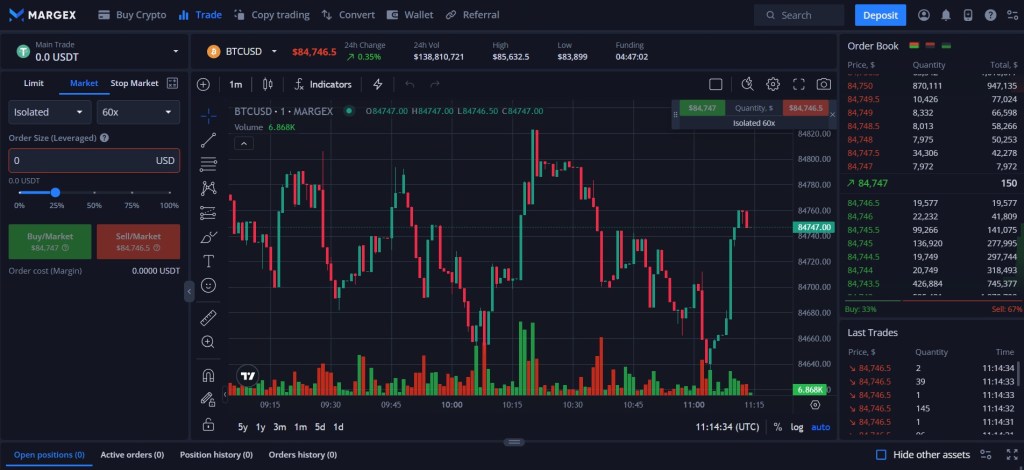Toggle the magnet mode icon
This screenshot has height=470, width=1024.
[x=208, y=375]
